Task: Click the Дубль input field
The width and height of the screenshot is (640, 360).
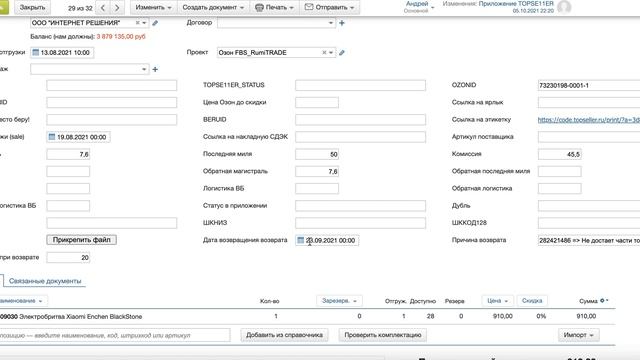Action: coord(589,206)
